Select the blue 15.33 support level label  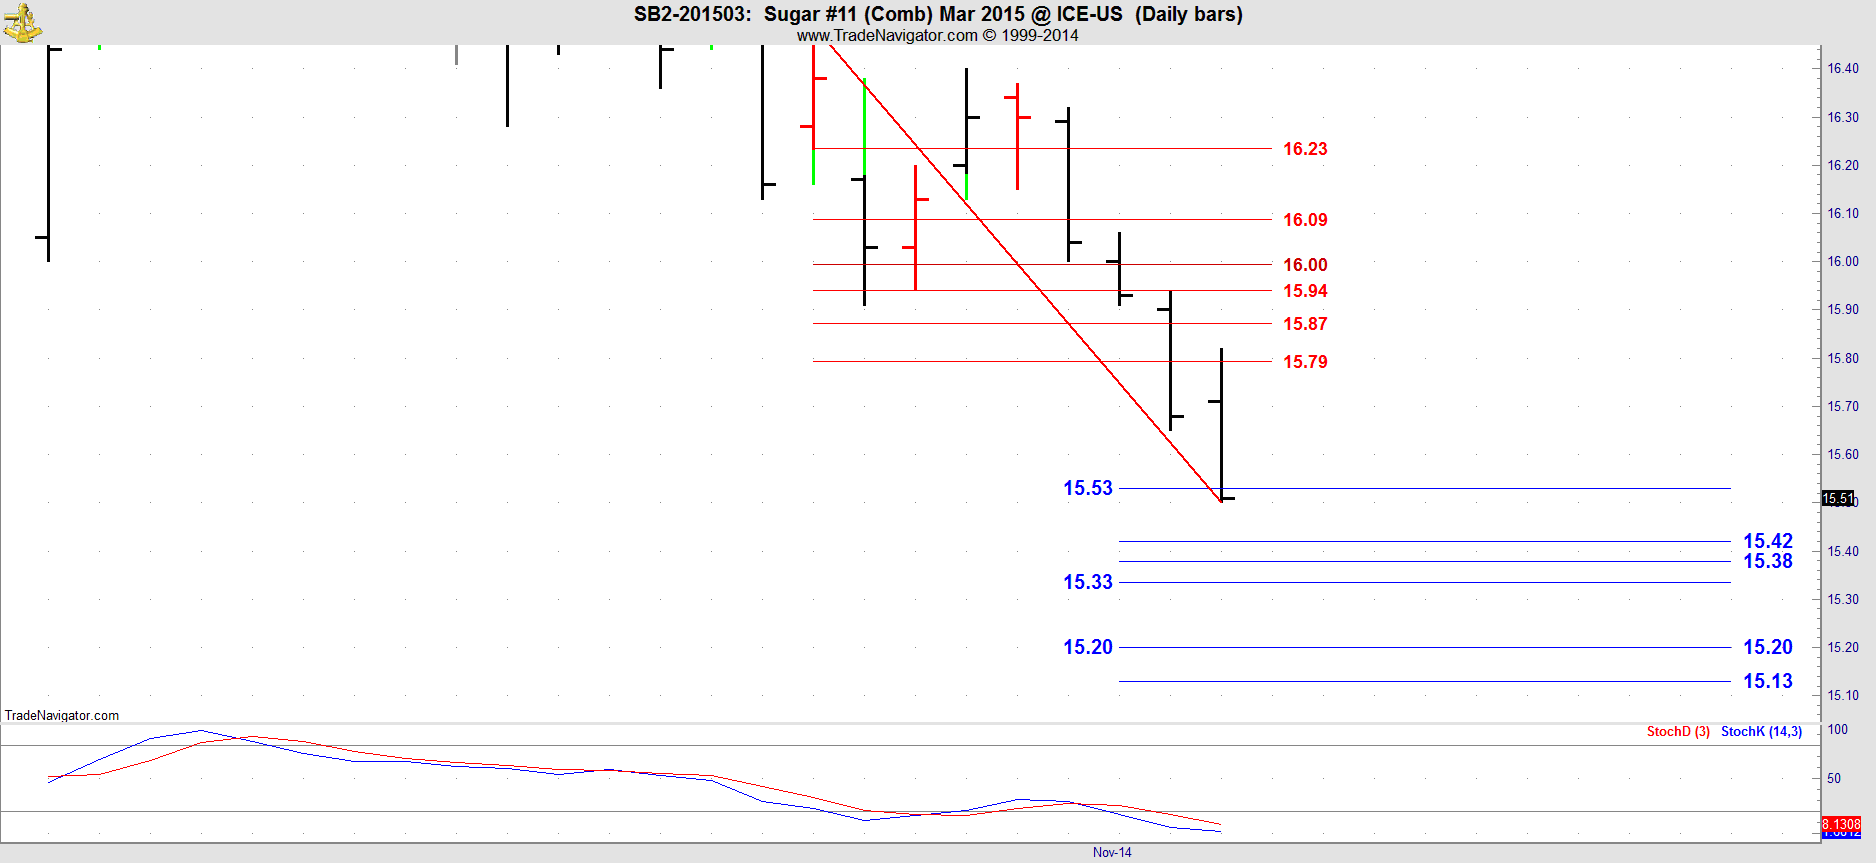click(x=1087, y=582)
